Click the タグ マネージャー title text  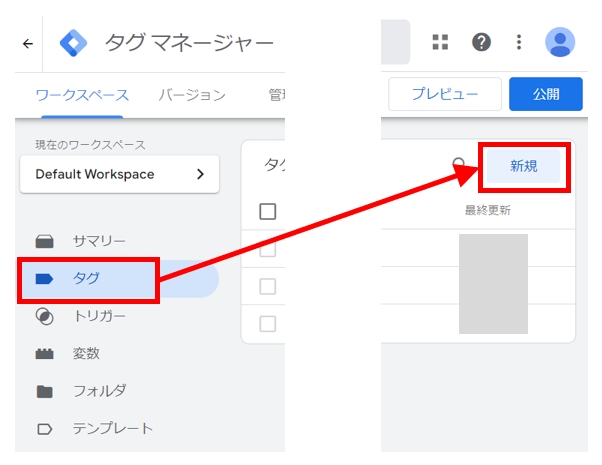(189, 43)
